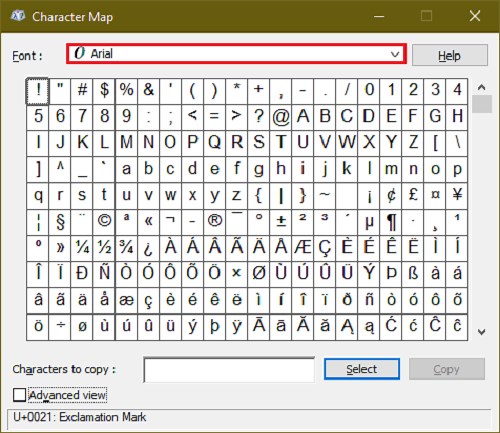Image resolution: width=500 pixels, height=433 pixels.
Task: Select the capital Ą with ogonek
Action: pos(347,327)
